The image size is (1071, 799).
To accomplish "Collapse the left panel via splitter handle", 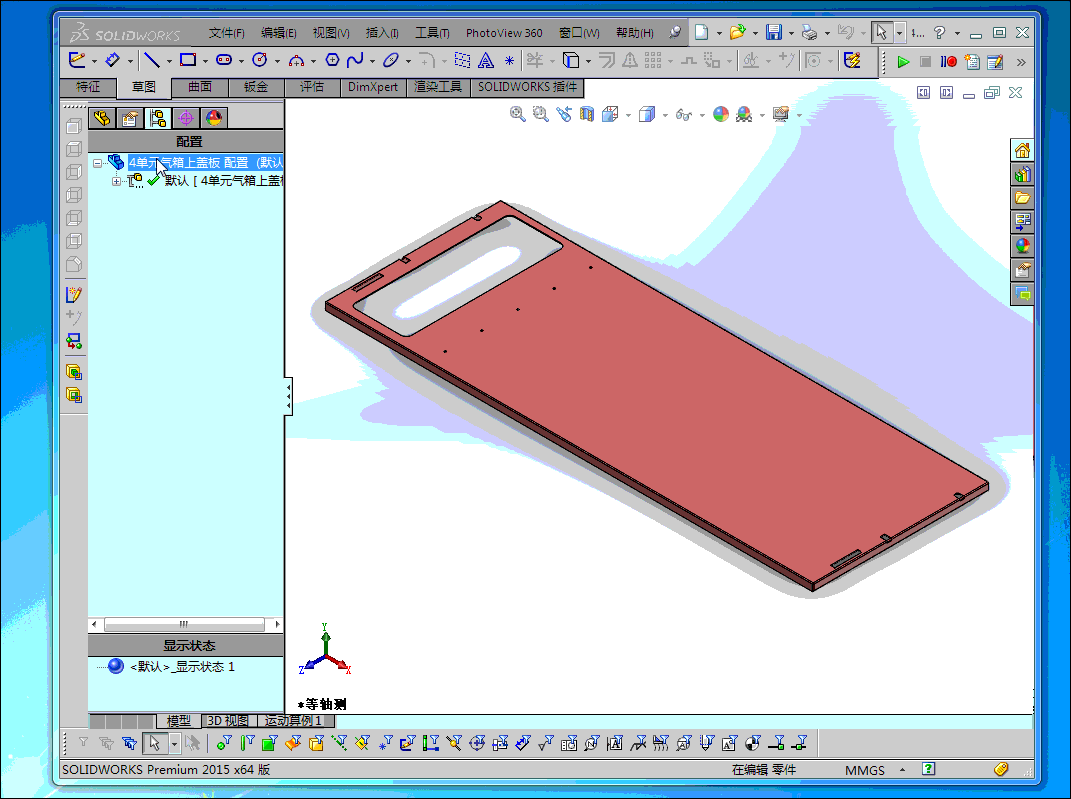I will click(288, 396).
